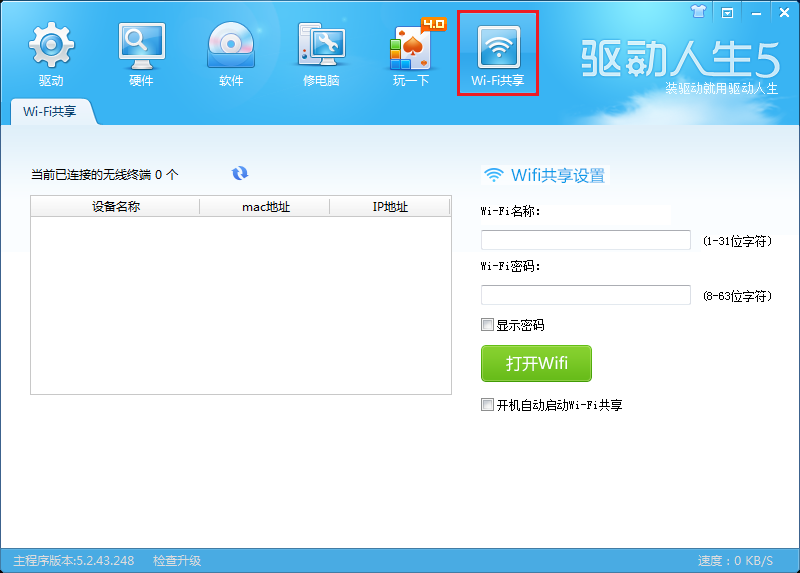Open the skin shirt icon in title bar
Image resolution: width=800 pixels, height=573 pixels.
click(698, 11)
